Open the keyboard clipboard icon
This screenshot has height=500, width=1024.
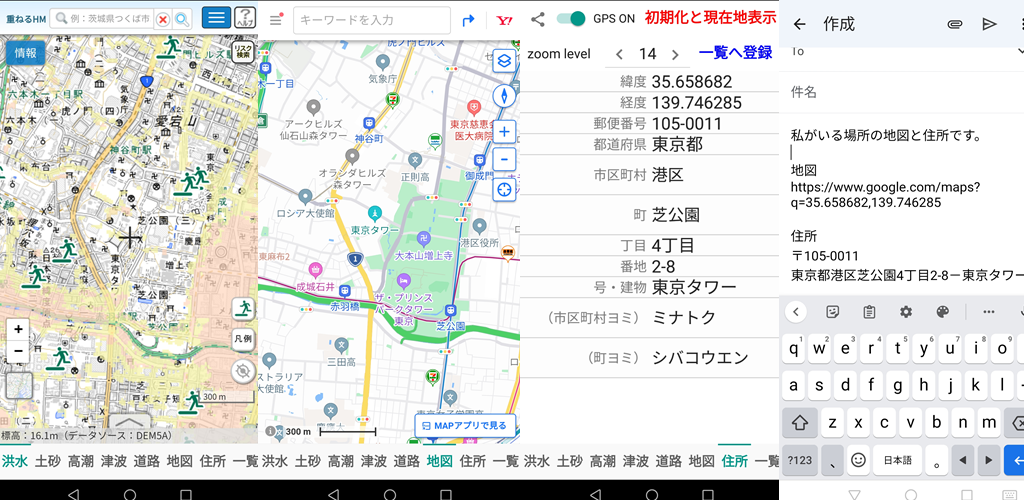pyautogui.click(x=869, y=311)
